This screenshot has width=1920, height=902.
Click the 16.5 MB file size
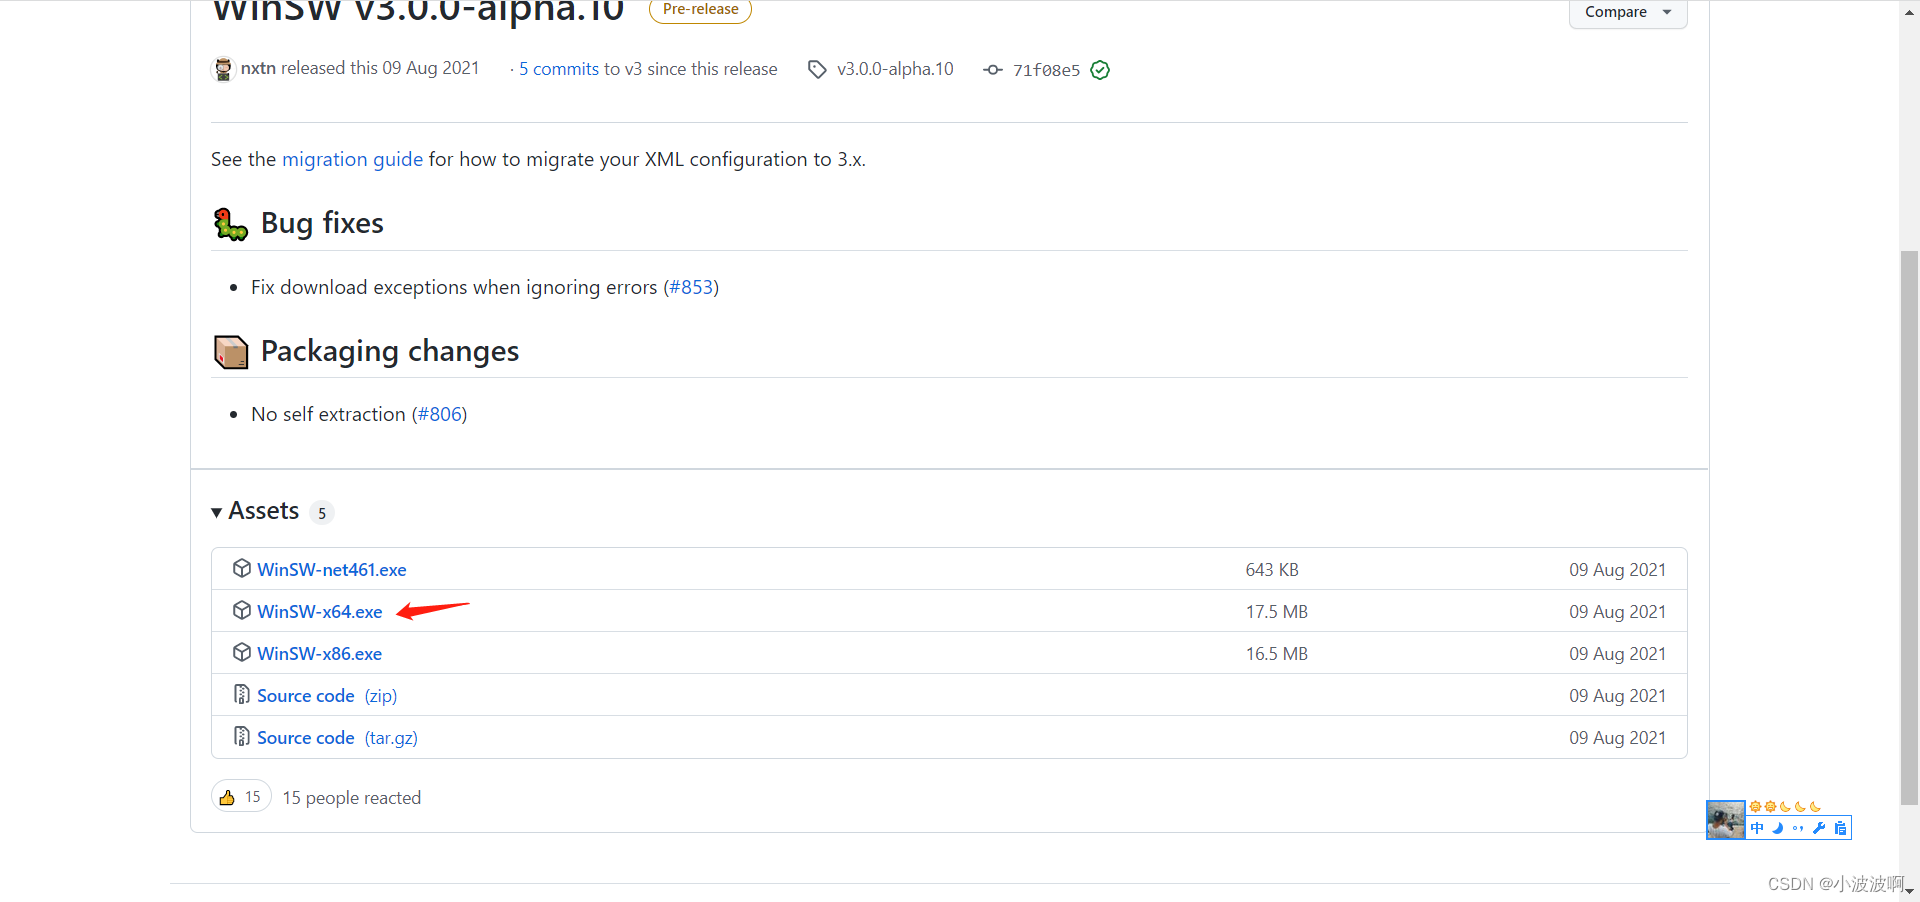click(x=1277, y=653)
